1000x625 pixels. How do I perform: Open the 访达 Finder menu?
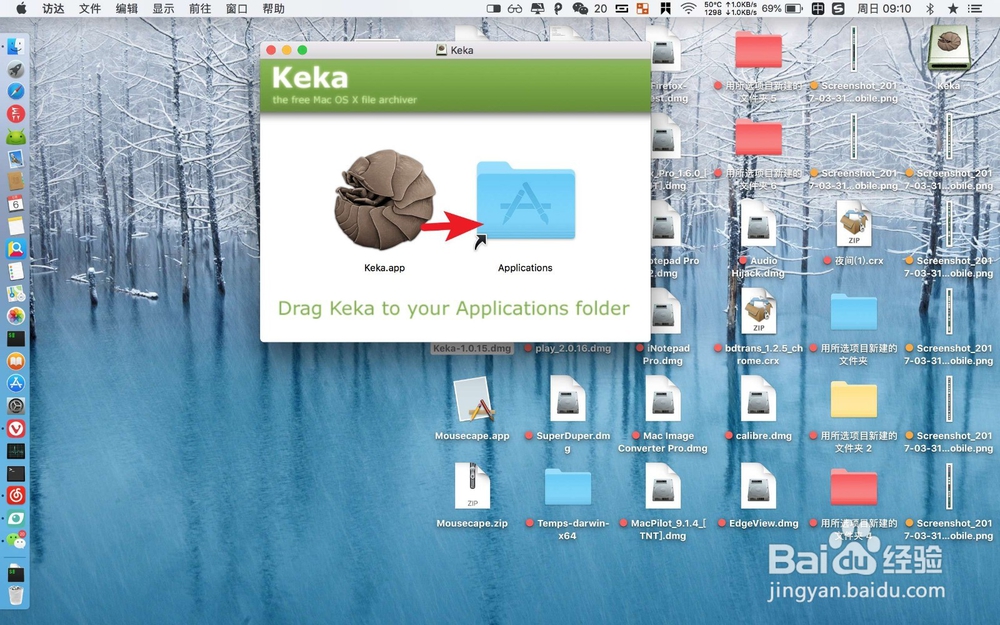[x=53, y=8]
